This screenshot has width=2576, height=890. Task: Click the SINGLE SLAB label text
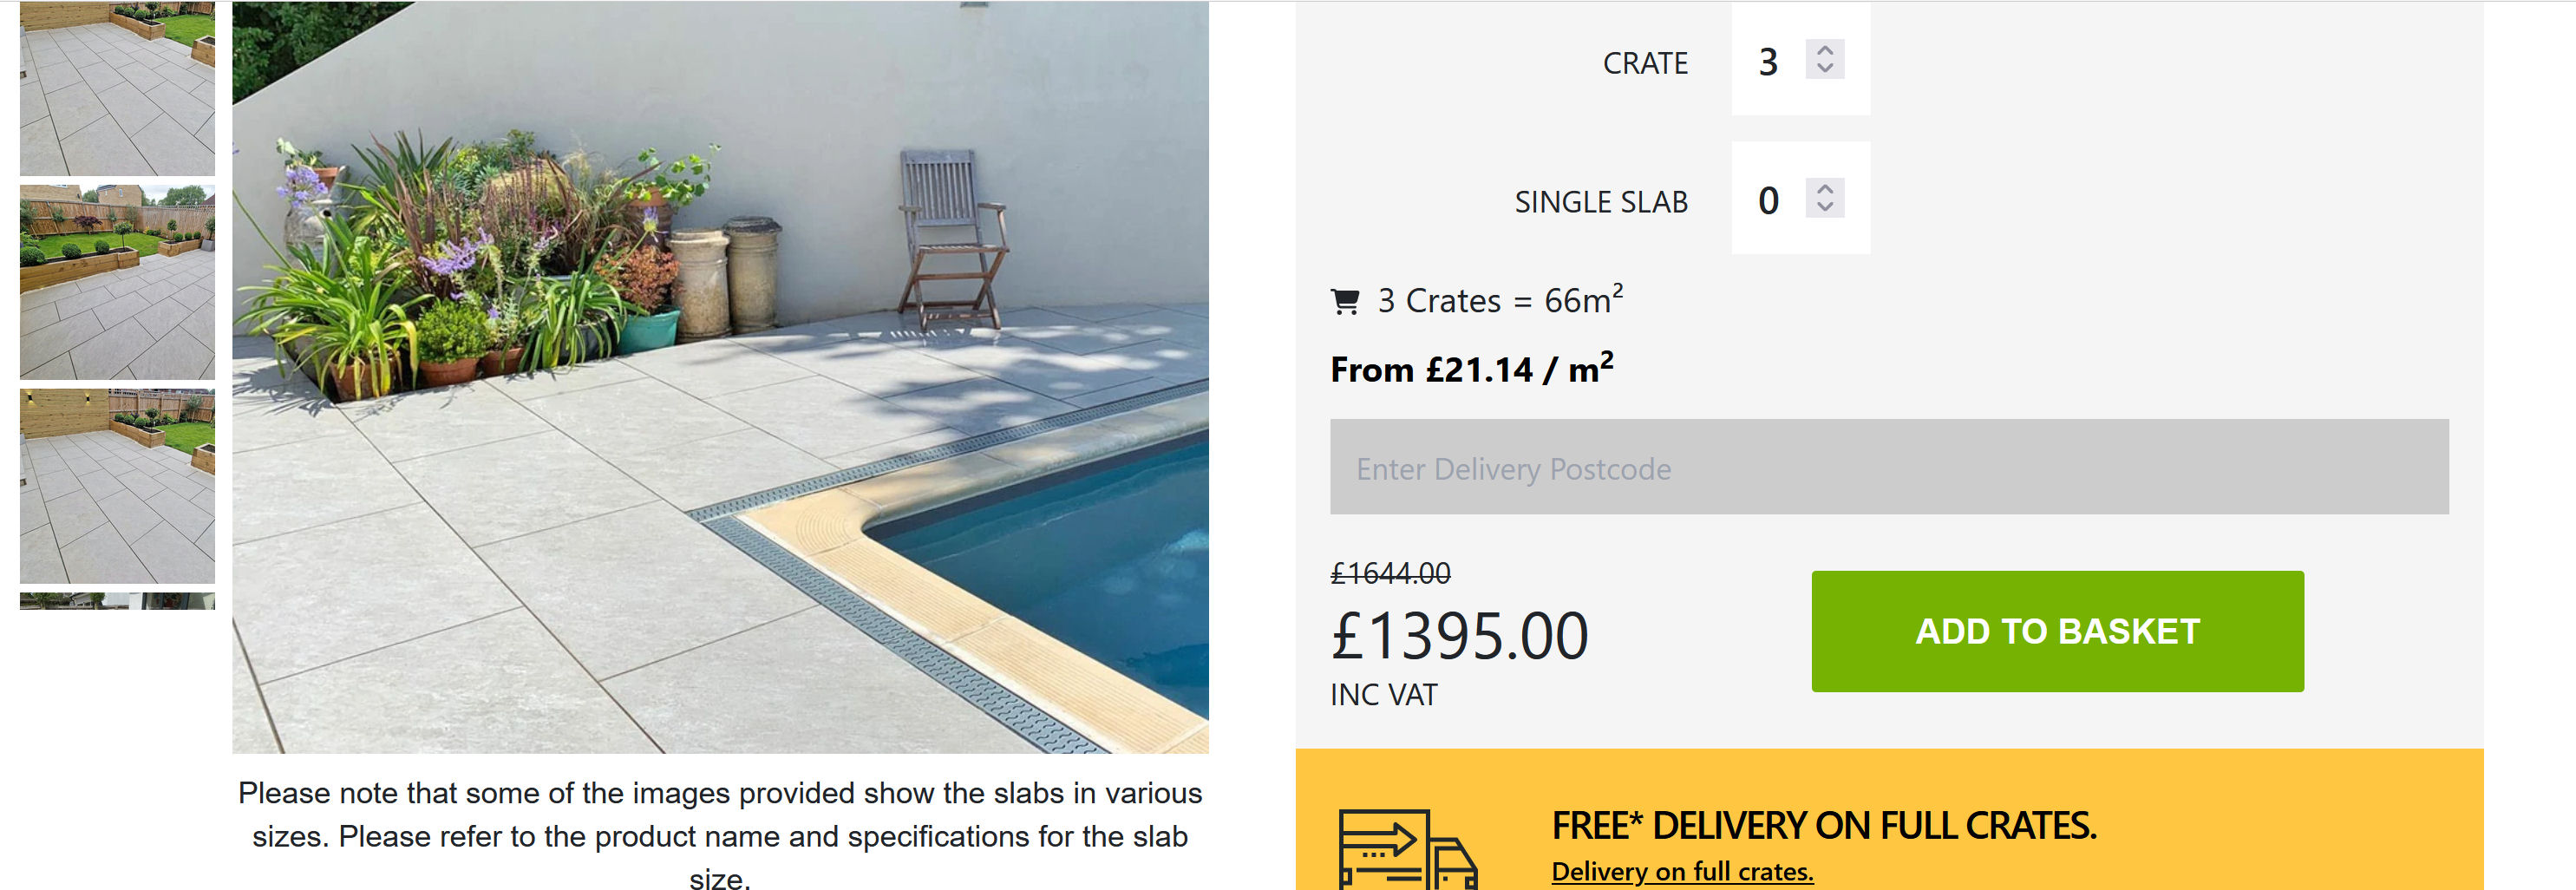coord(1600,202)
